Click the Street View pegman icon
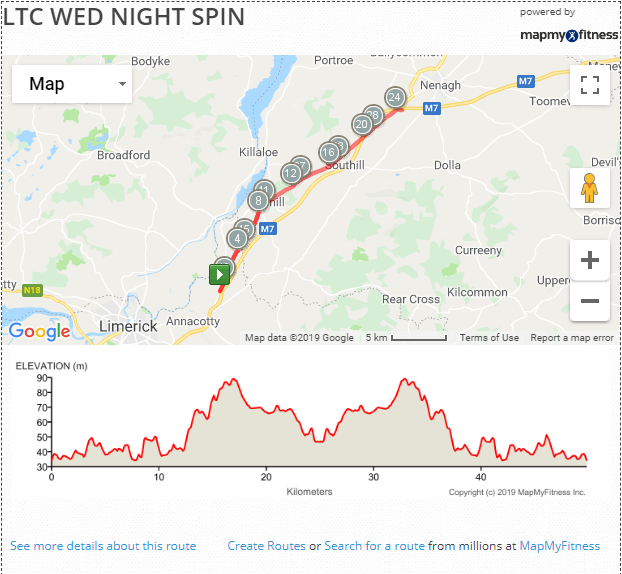 point(589,188)
